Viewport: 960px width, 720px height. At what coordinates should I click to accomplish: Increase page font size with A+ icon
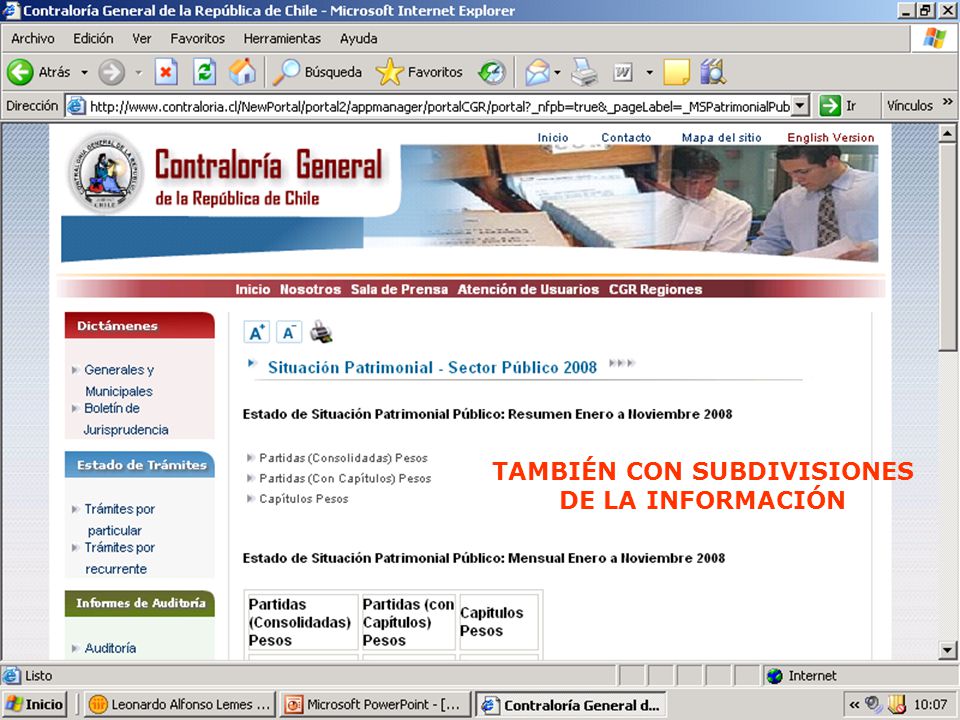[257, 332]
